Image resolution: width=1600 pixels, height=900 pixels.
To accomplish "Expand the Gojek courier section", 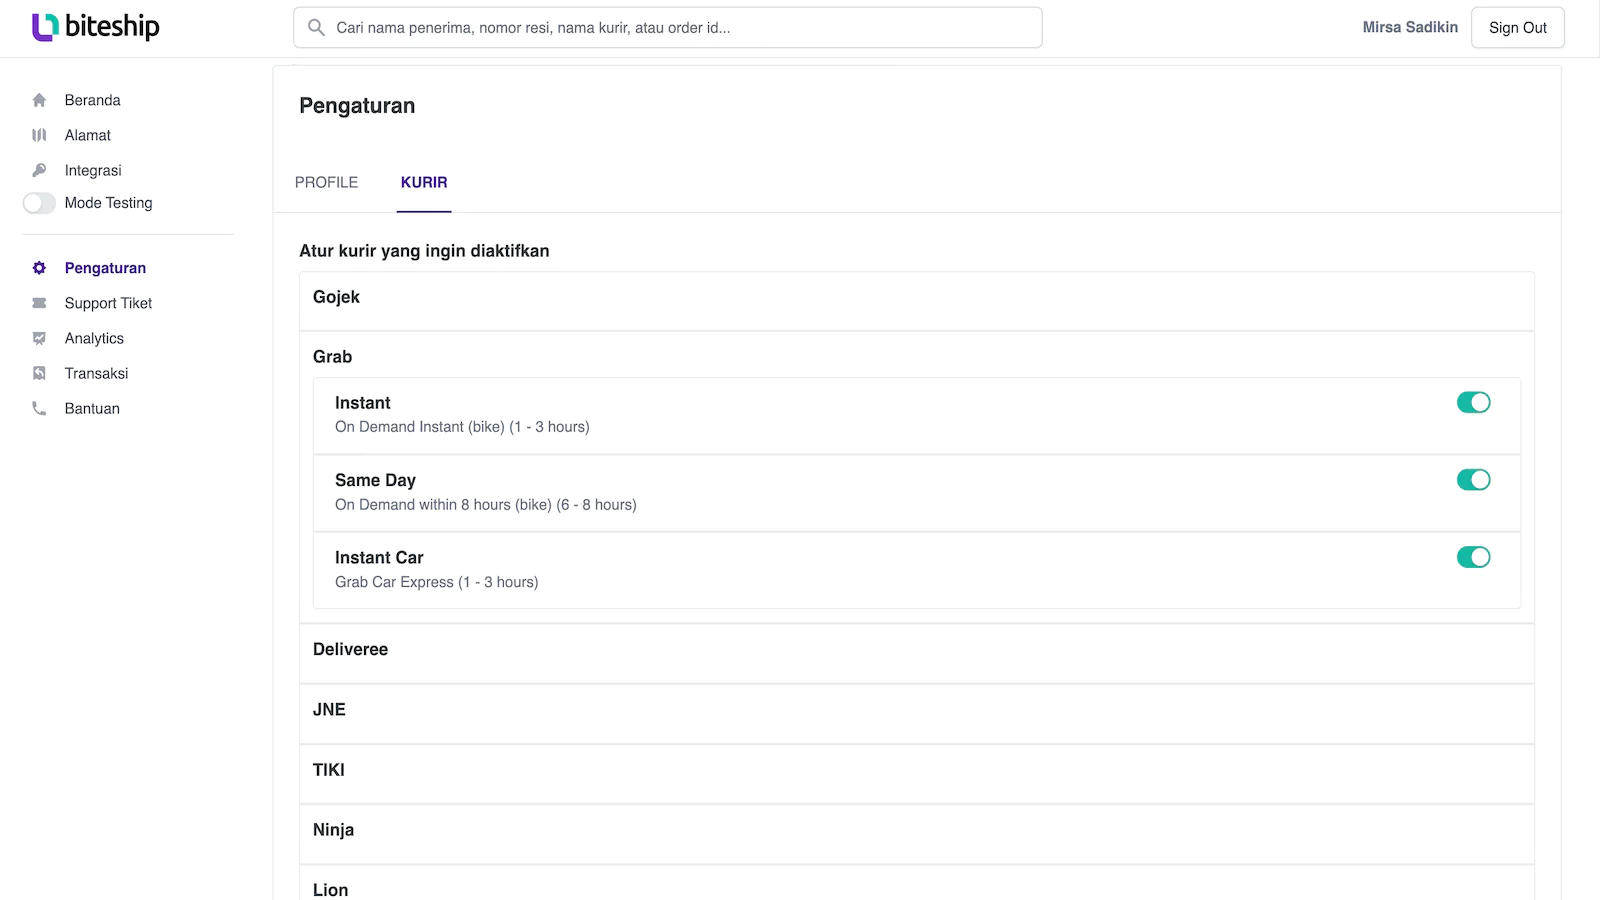I will [x=916, y=301].
